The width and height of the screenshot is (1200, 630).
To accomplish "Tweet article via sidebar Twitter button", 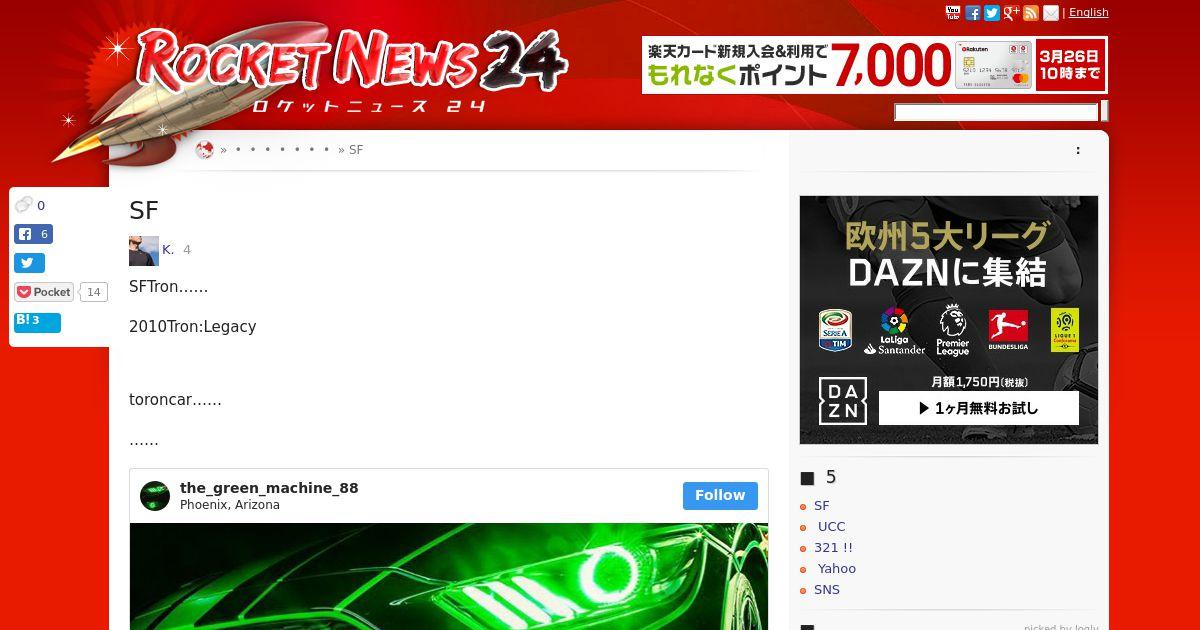I will [29, 263].
